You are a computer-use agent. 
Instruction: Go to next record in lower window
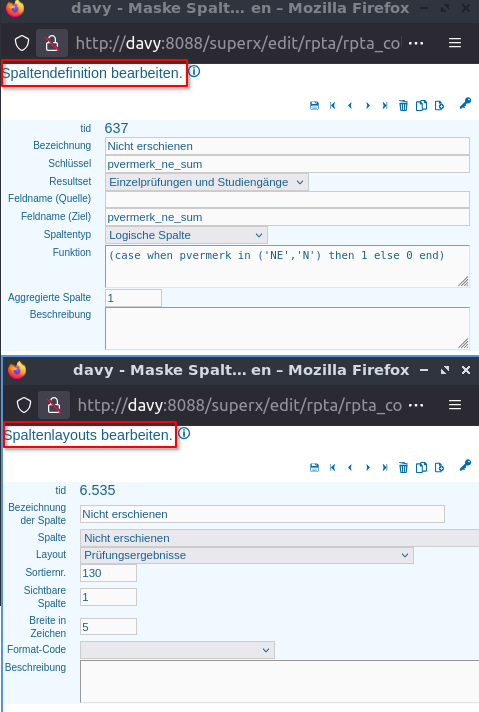[368, 467]
